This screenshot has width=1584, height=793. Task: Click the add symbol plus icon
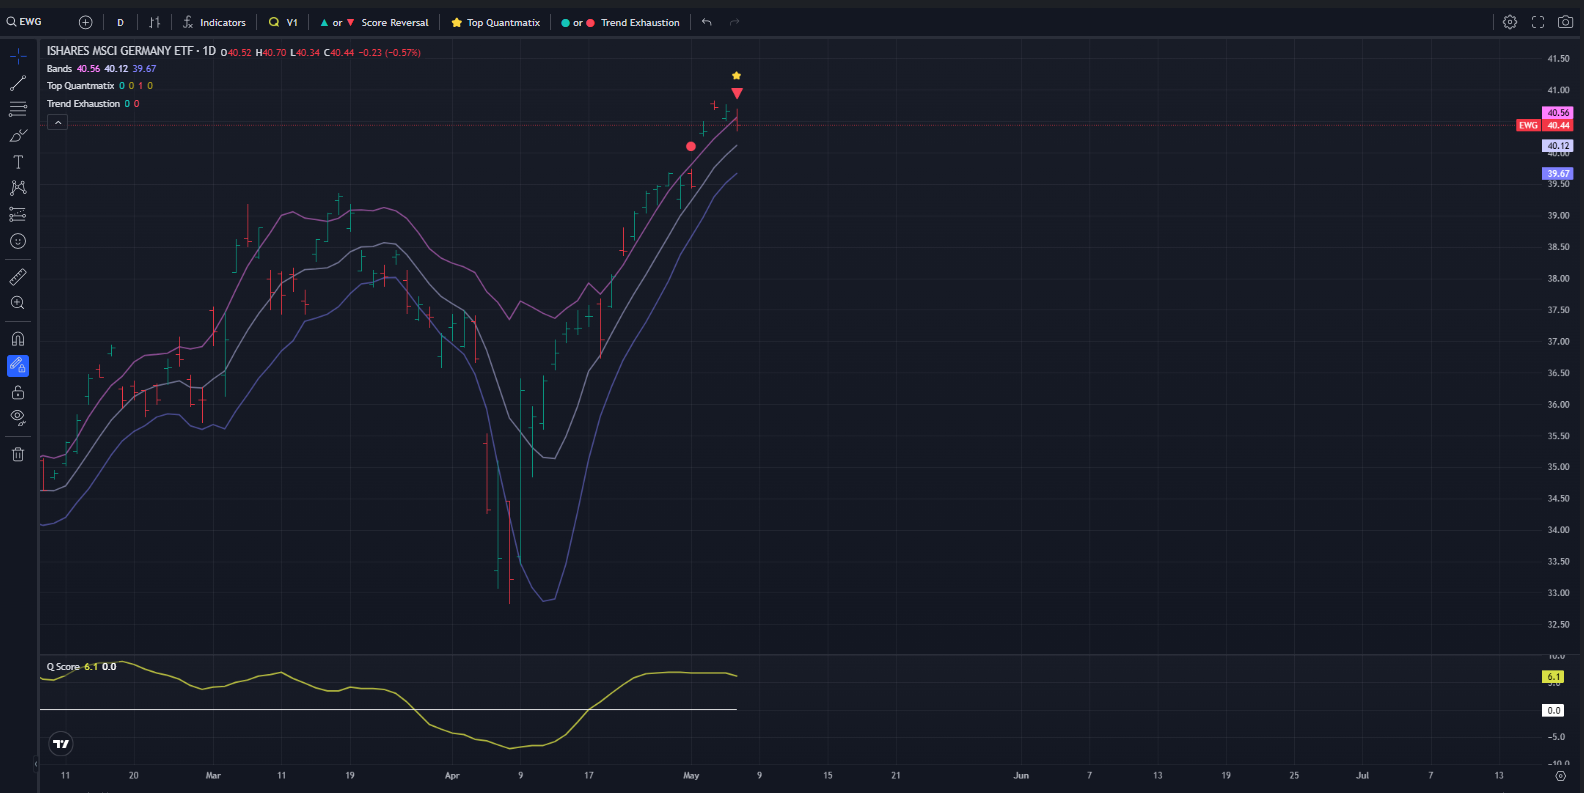coord(85,22)
